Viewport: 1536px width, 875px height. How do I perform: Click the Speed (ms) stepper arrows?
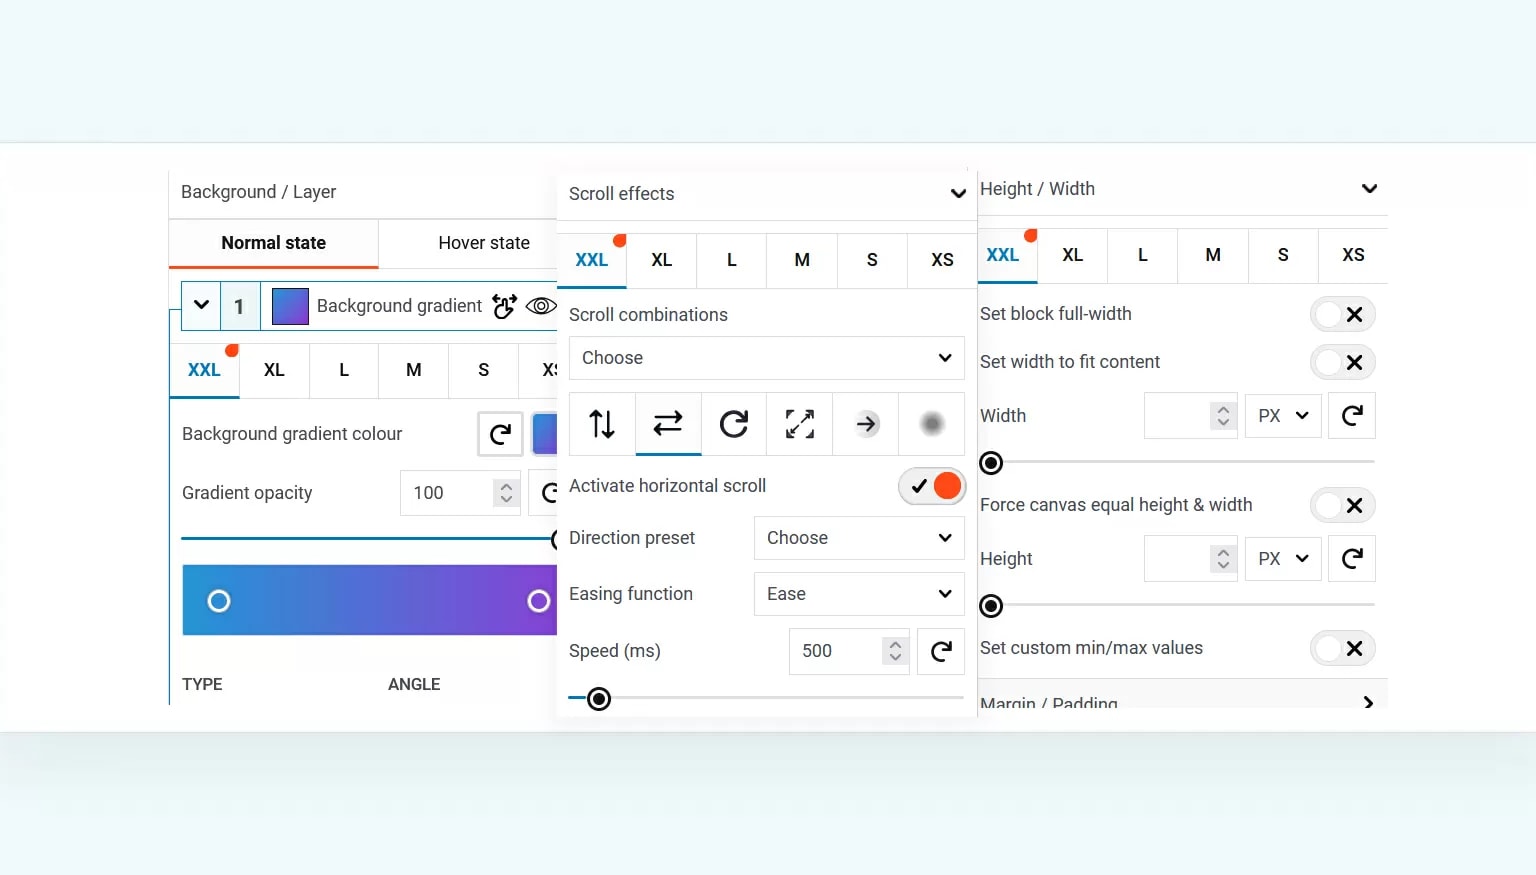[x=895, y=651]
